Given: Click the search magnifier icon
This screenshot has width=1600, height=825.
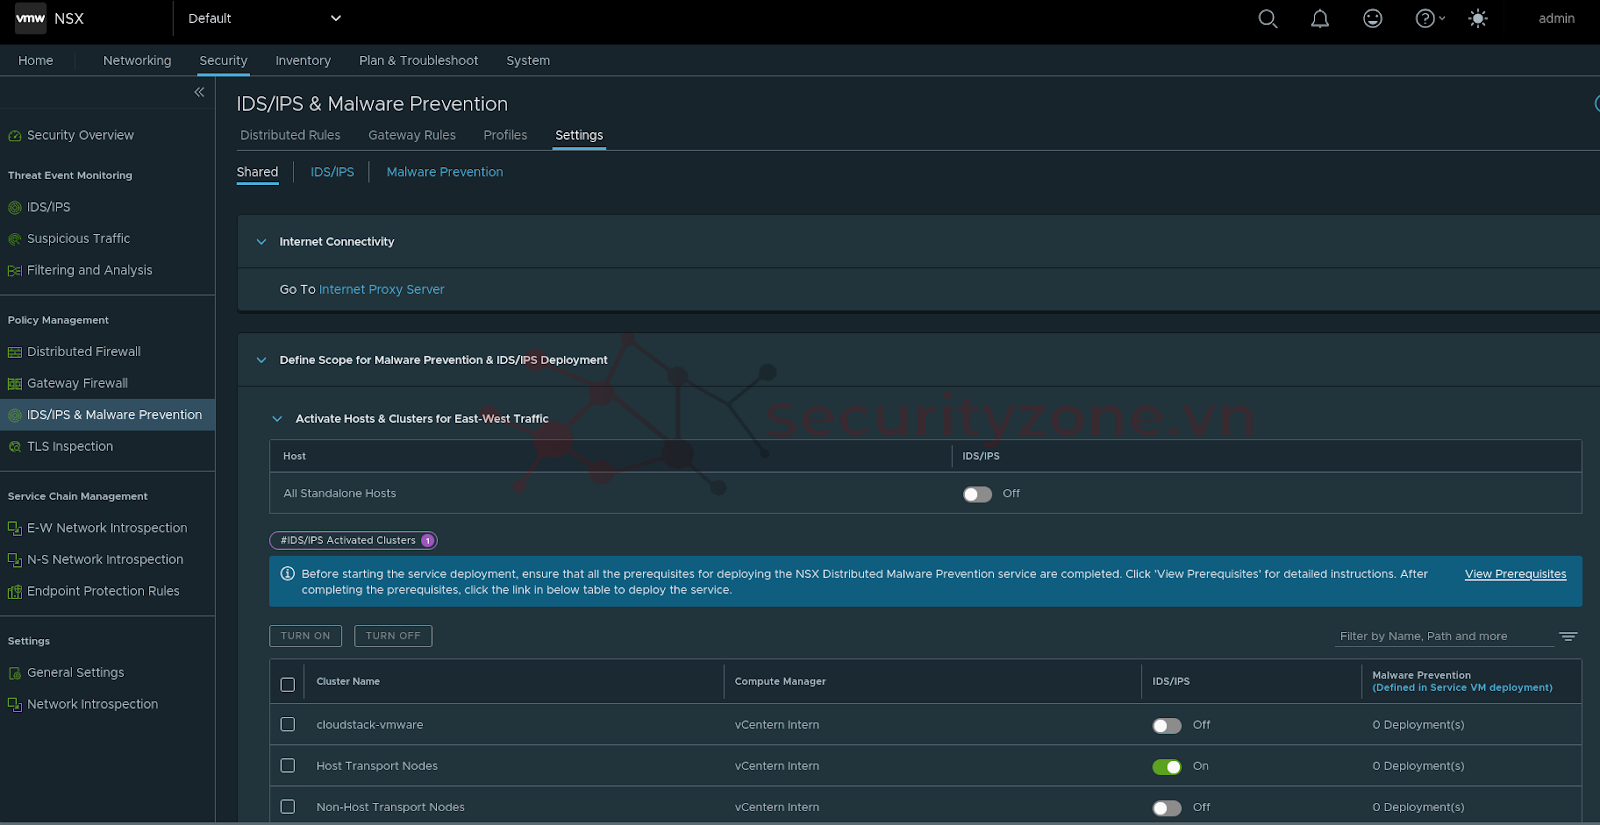Looking at the screenshot, I should [1267, 19].
